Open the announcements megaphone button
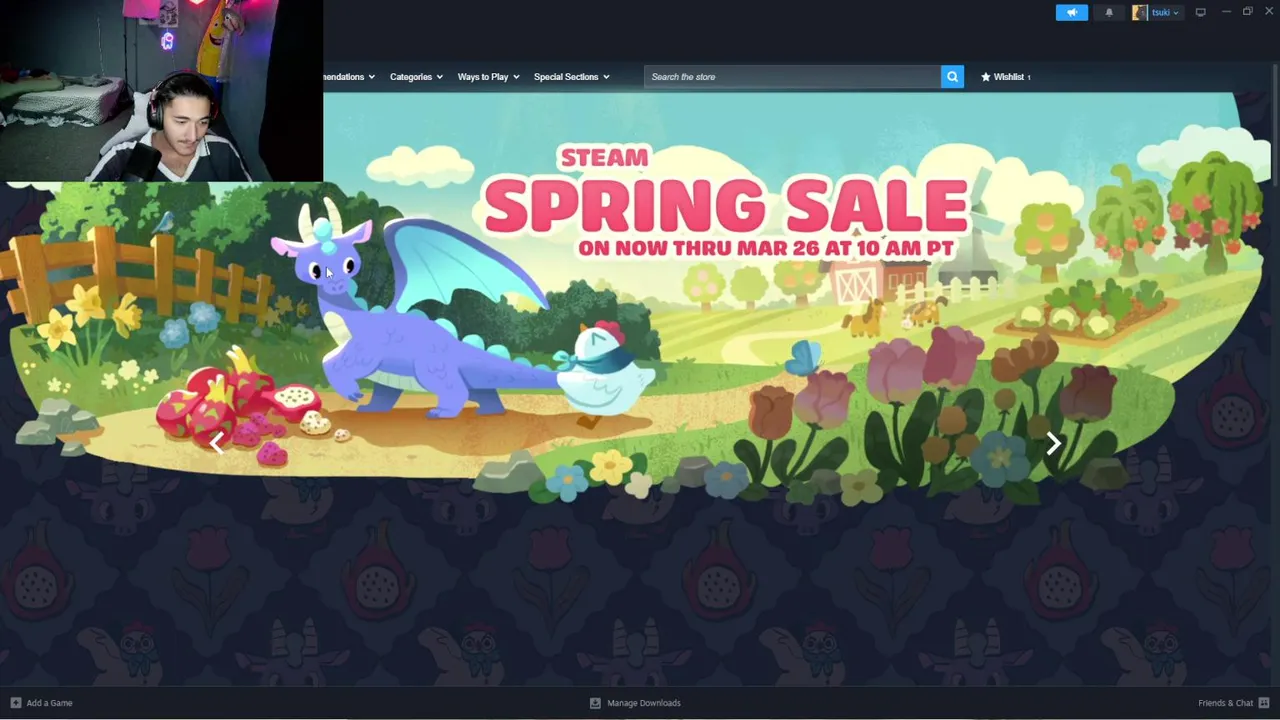This screenshot has width=1280, height=720. click(1071, 12)
